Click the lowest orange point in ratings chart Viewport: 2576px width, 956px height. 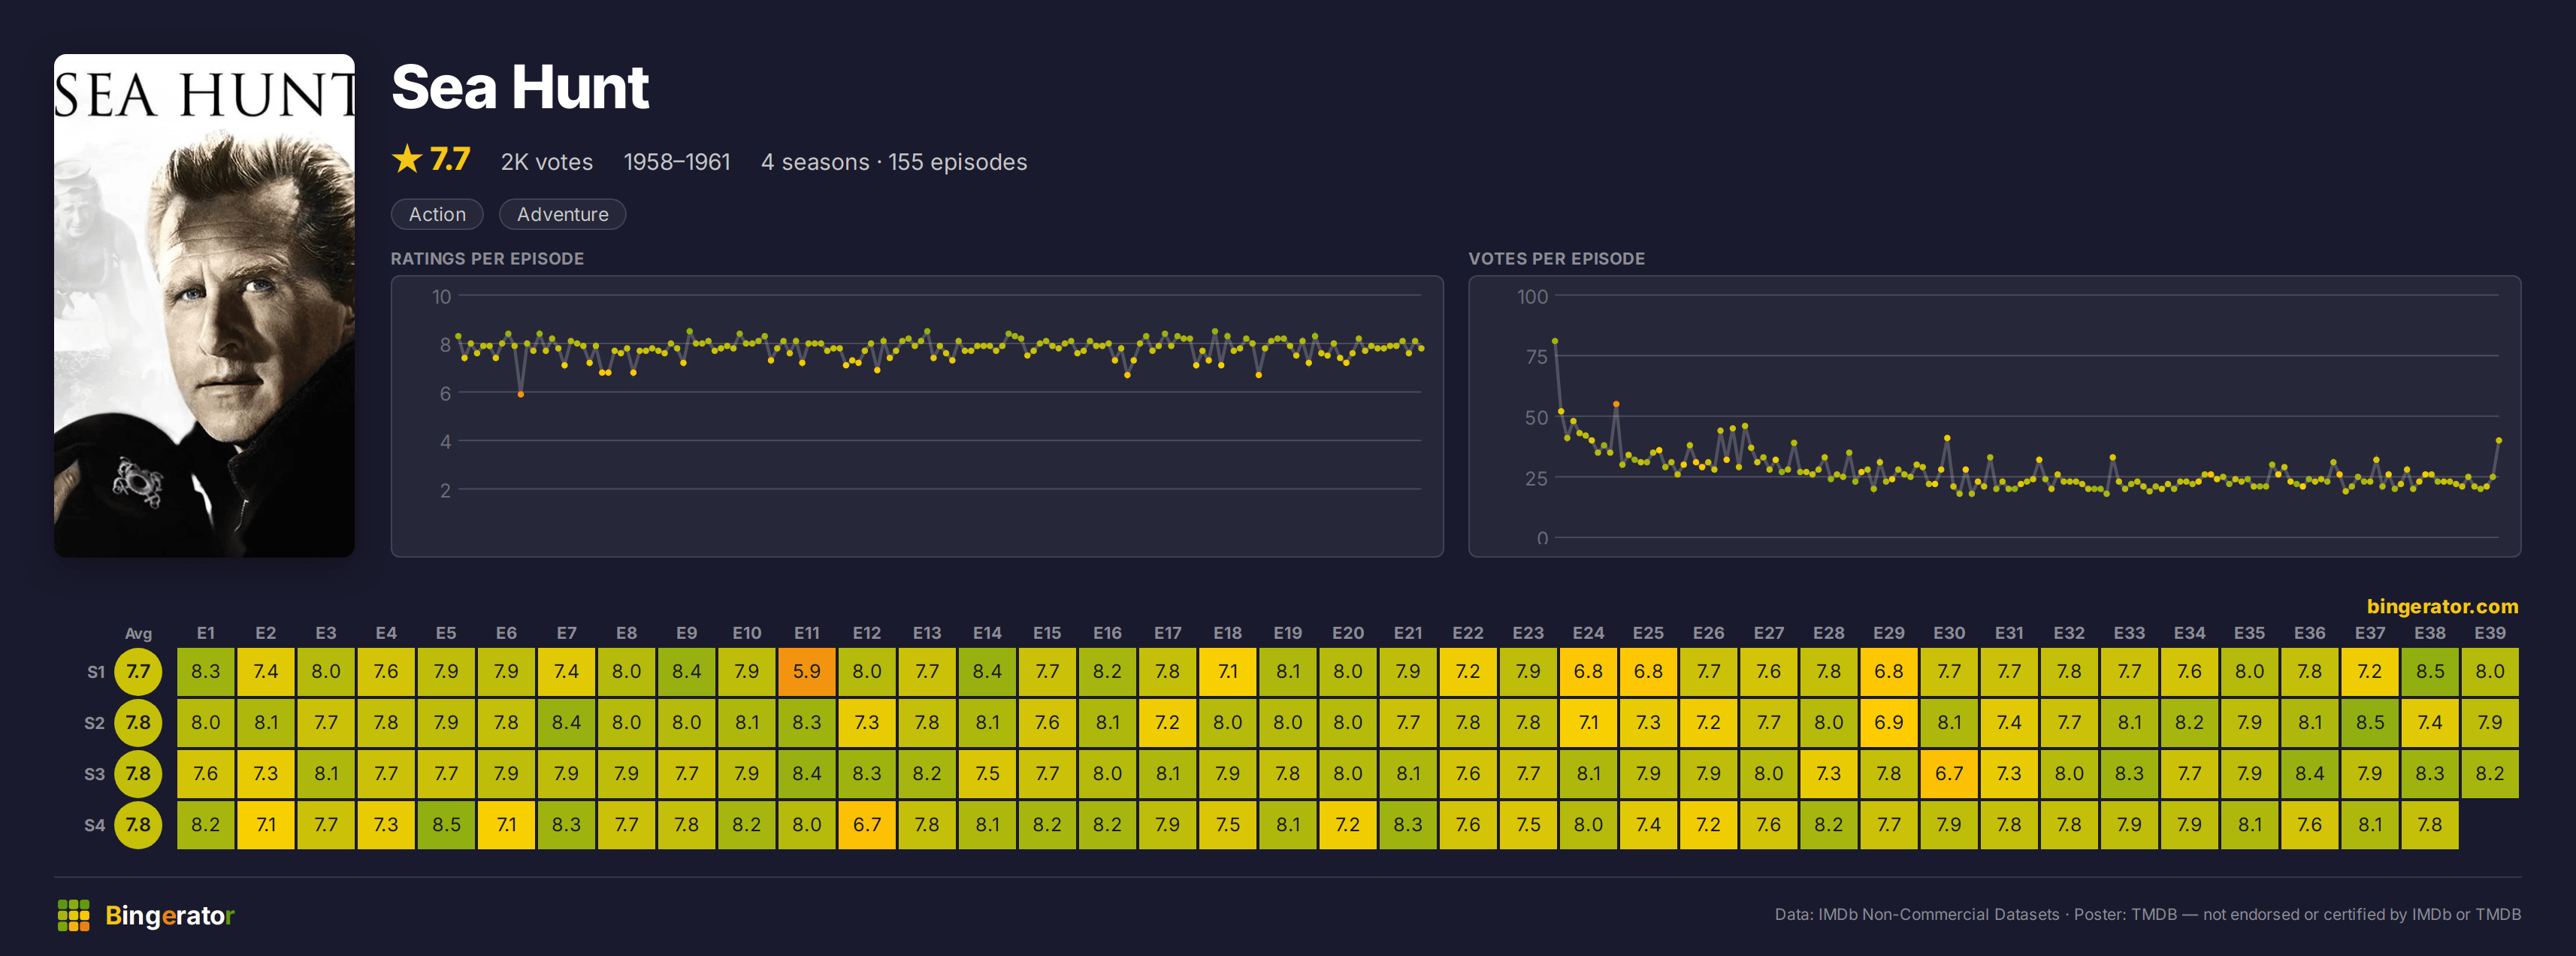coord(521,394)
